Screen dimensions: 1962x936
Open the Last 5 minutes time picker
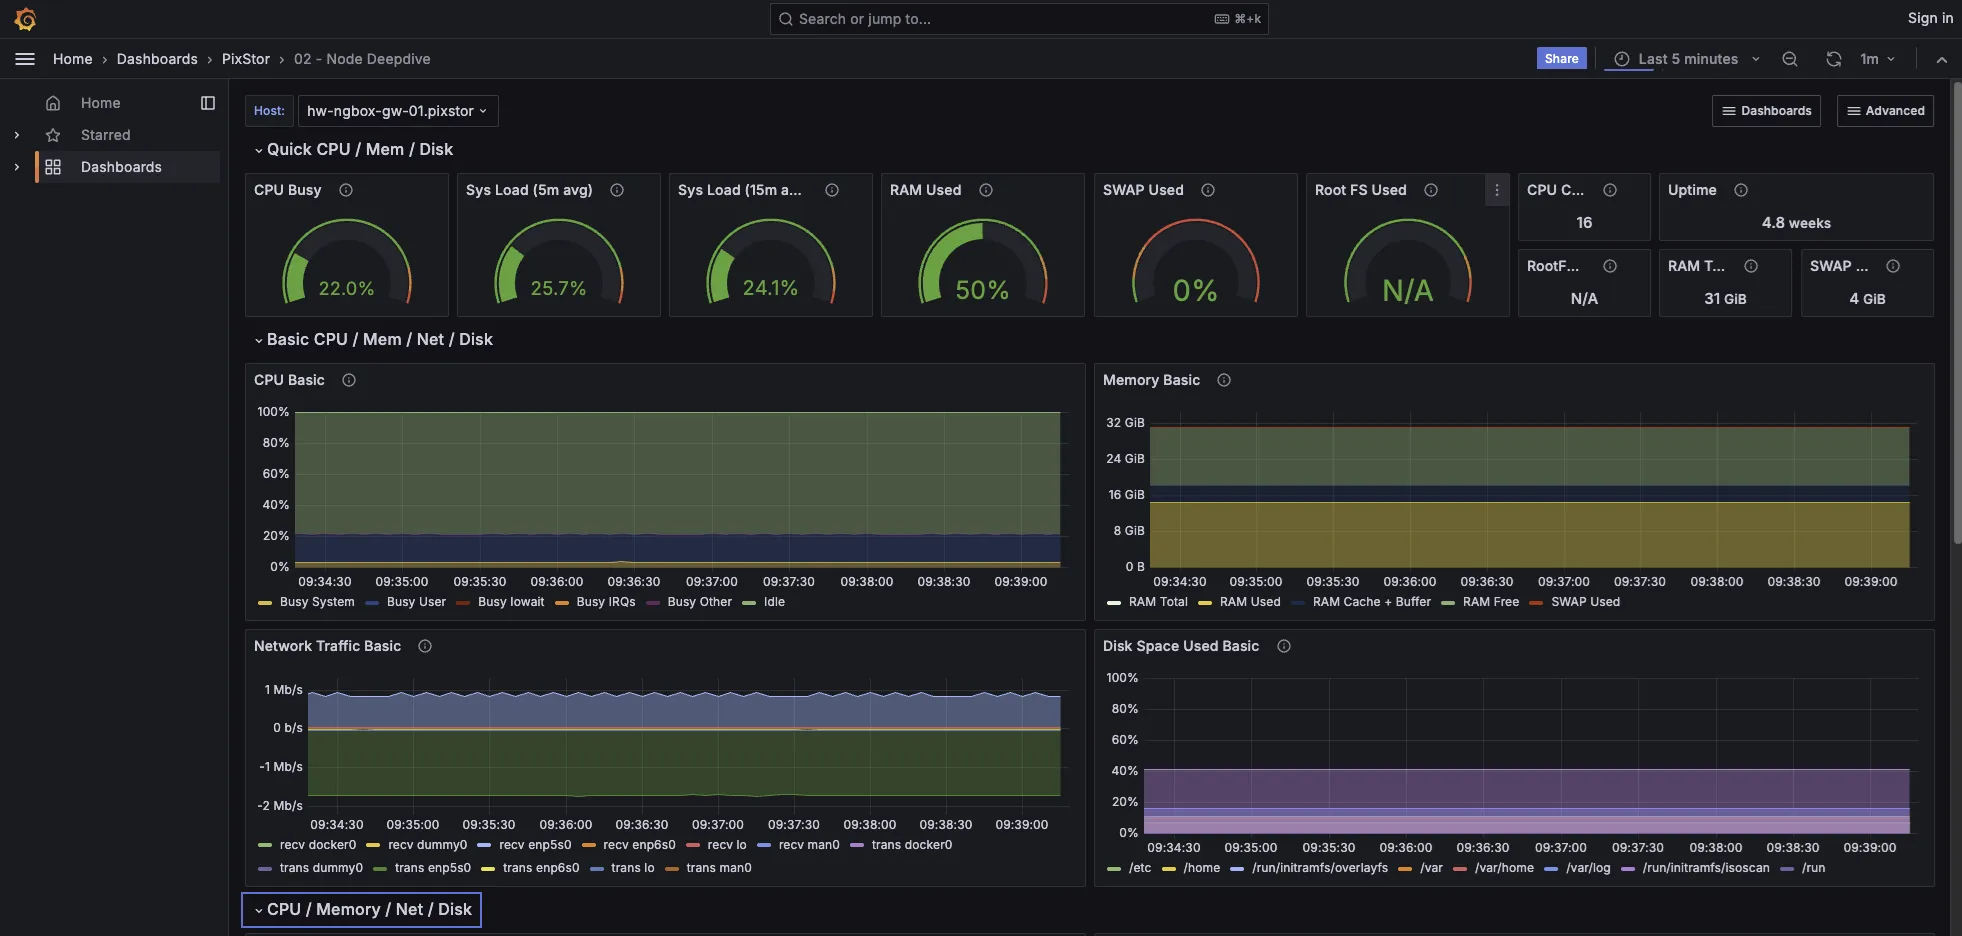1687,59
